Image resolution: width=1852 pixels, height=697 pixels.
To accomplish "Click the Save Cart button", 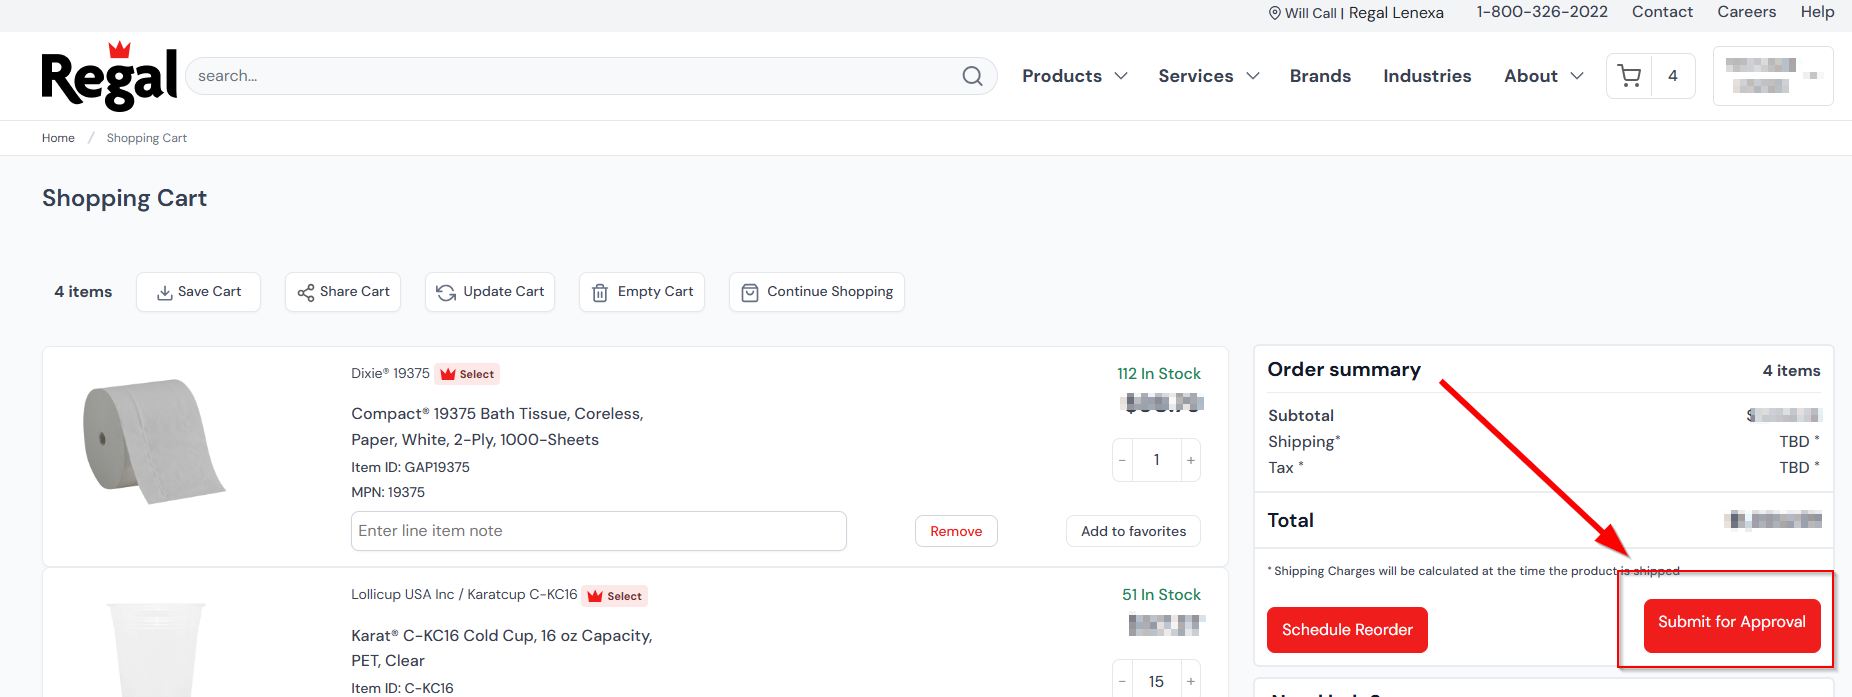I will [198, 292].
